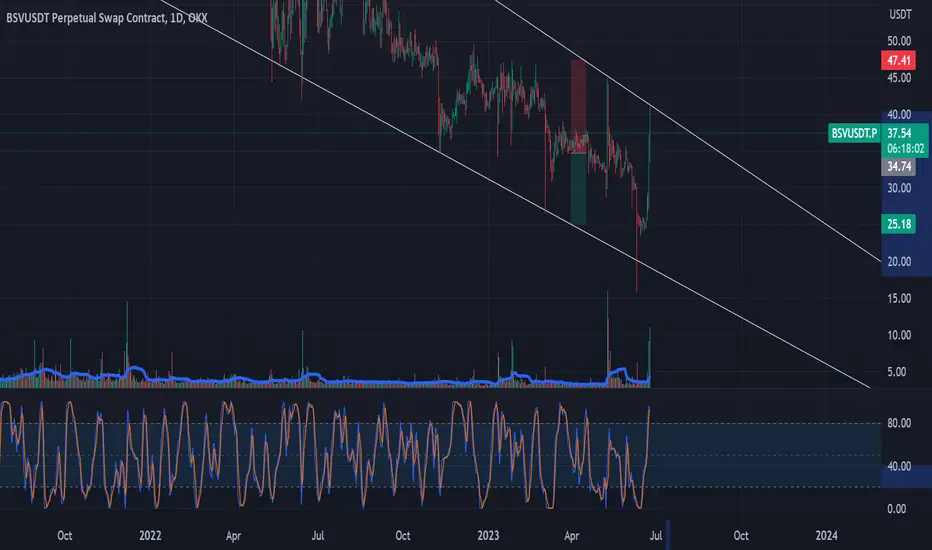Select the 50.00 price axis tick
Screen dimensions: 932x550
(x=899, y=41)
